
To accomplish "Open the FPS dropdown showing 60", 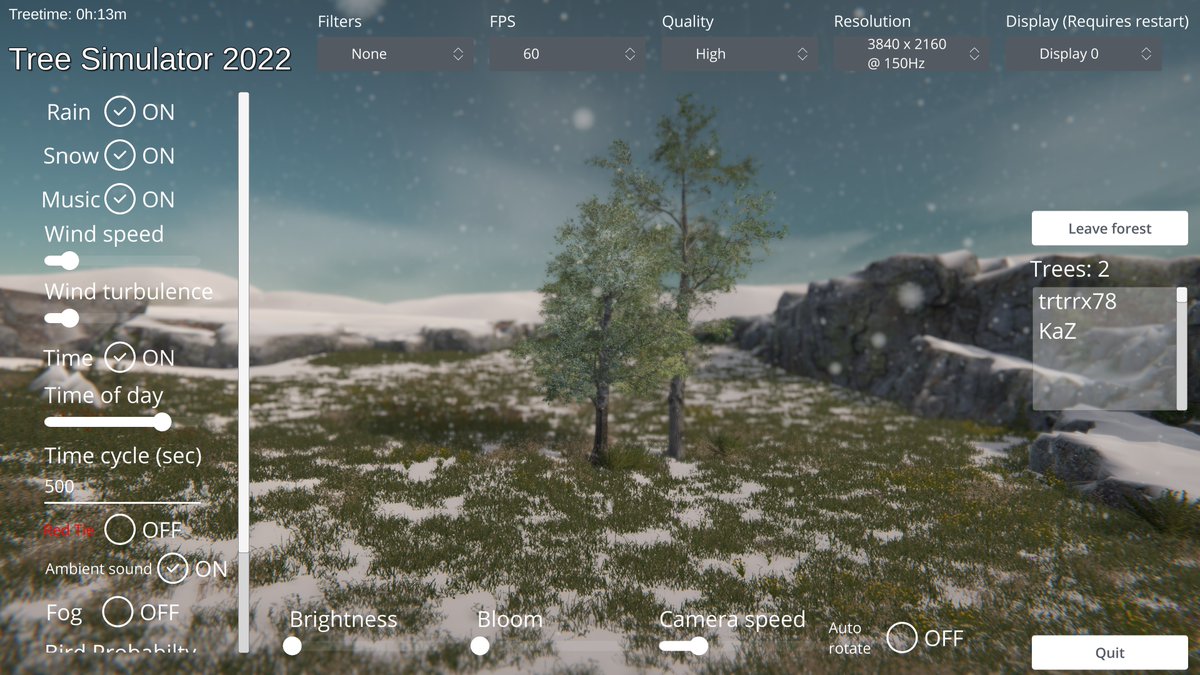I will (567, 54).
